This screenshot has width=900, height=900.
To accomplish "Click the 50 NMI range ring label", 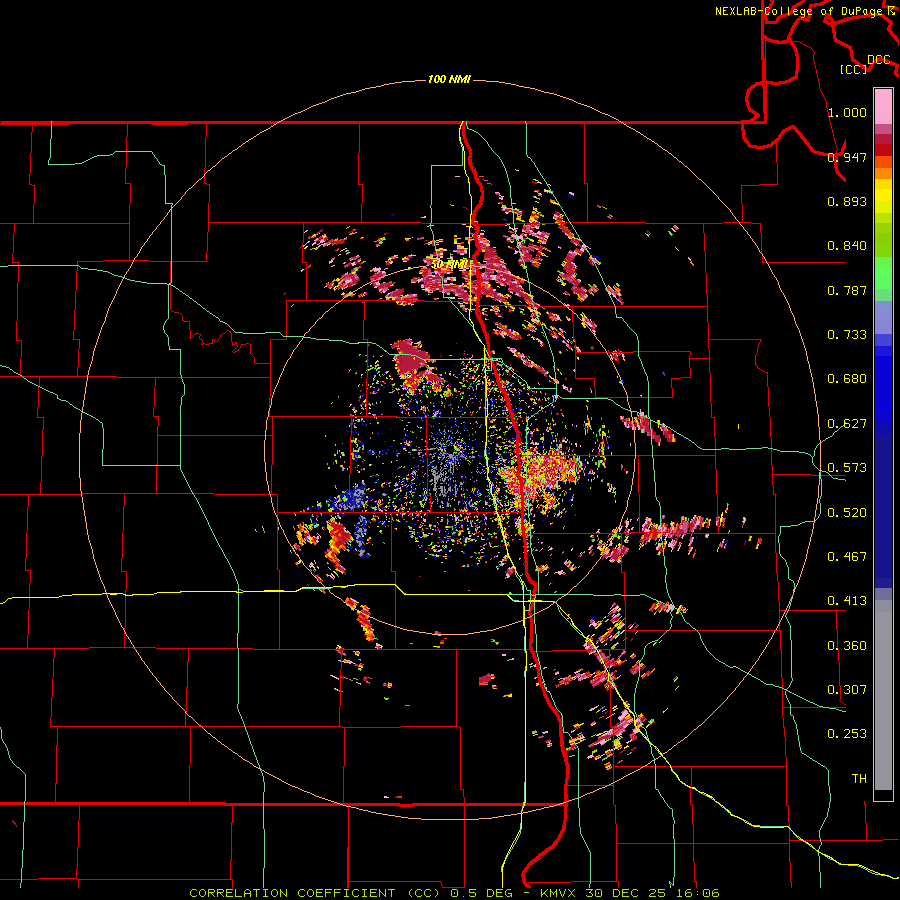I will tap(449, 265).
